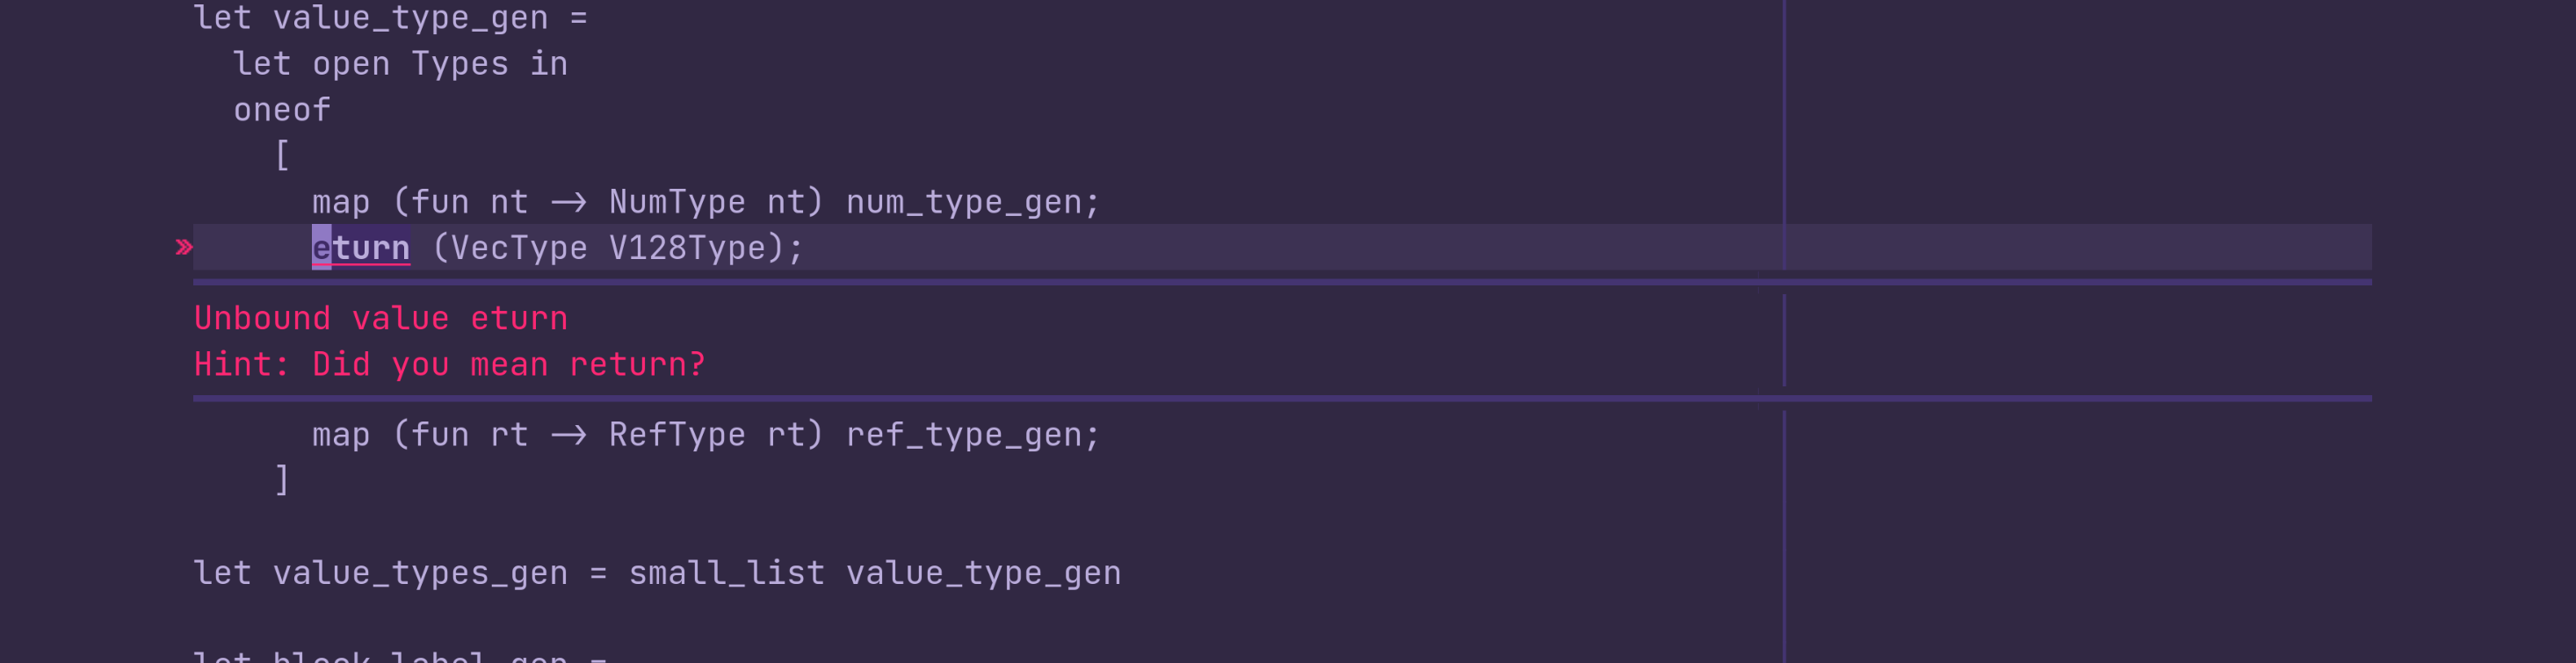
Task: Click 'Unbound value eturn' error message
Action: (x=380, y=318)
